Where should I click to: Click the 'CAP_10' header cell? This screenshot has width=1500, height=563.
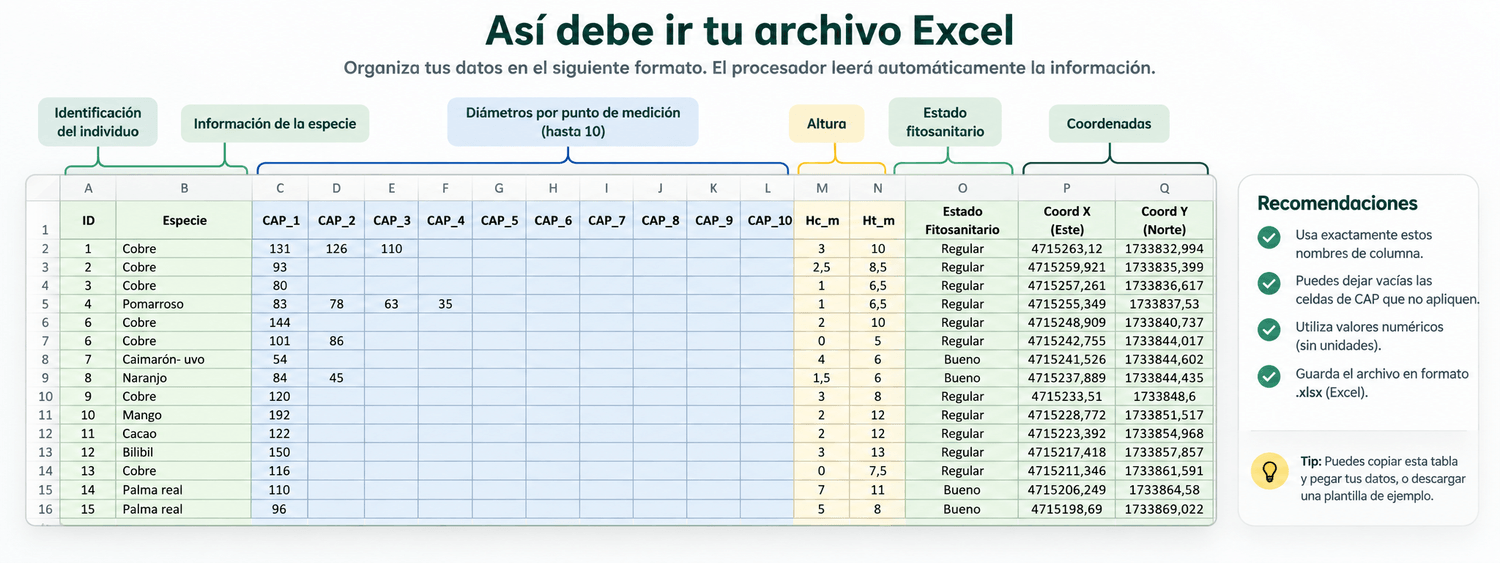(x=768, y=220)
